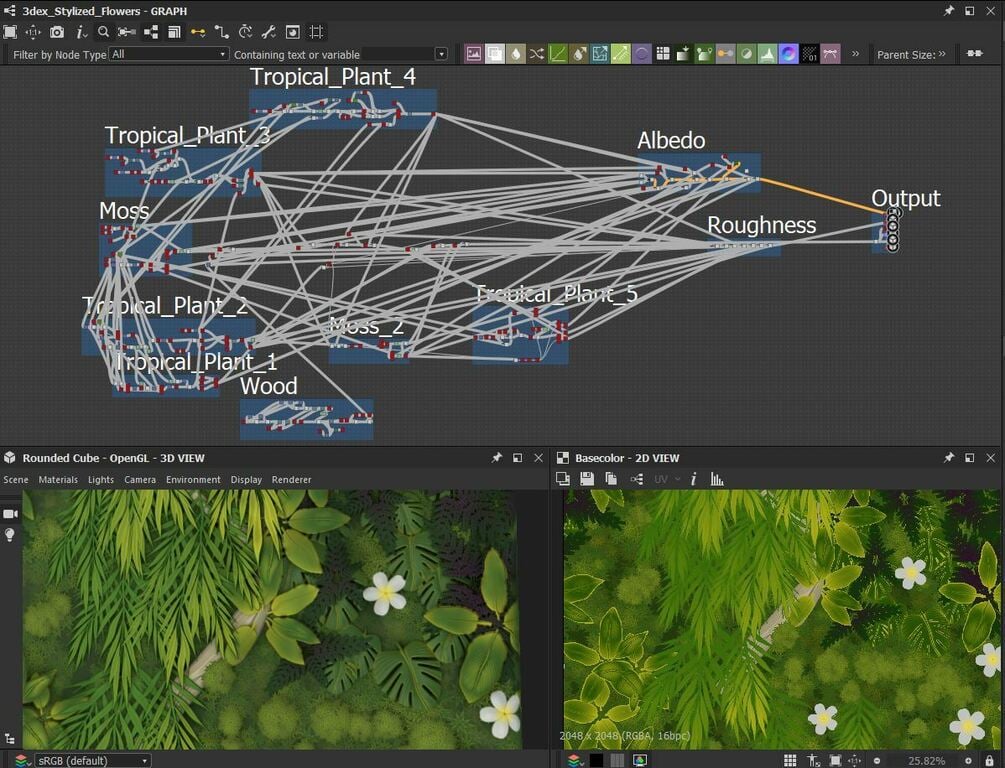Click the save image icon in 2D view
The image size is (1005, 768).
point(586,478)
